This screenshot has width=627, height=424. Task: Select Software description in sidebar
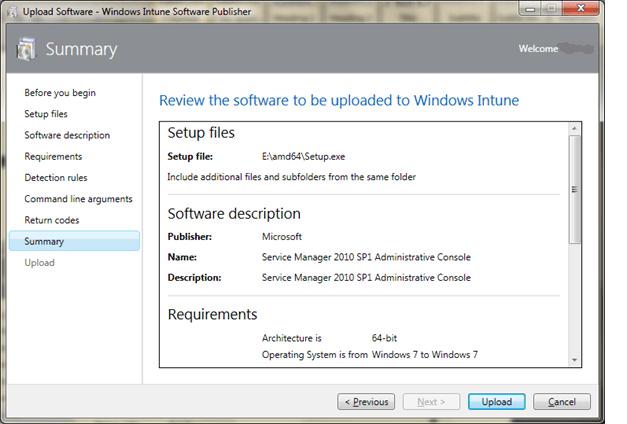coord(67,135)
